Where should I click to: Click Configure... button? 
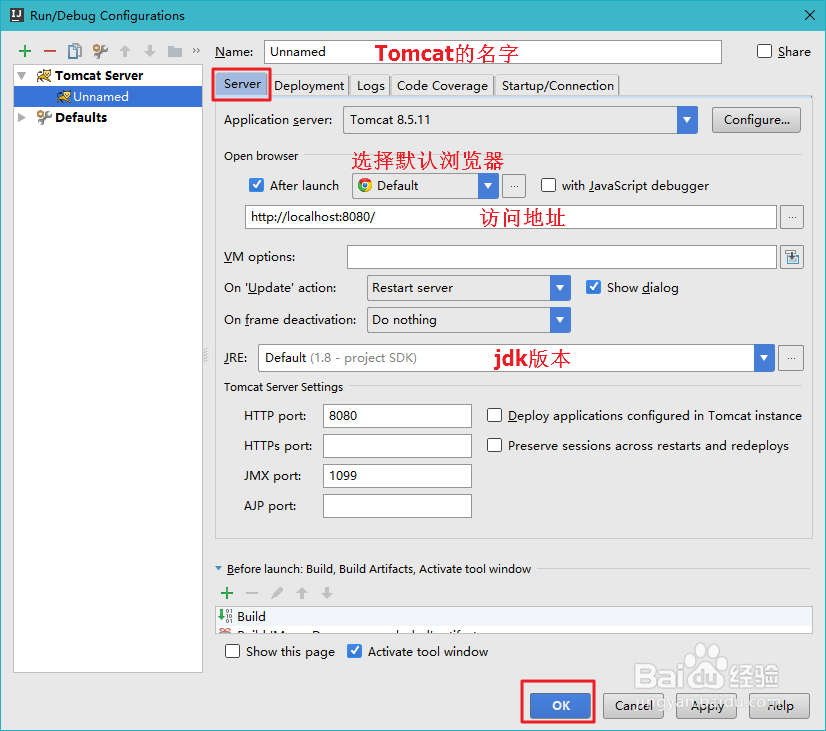pyautogui.click(x=756, y=120)
